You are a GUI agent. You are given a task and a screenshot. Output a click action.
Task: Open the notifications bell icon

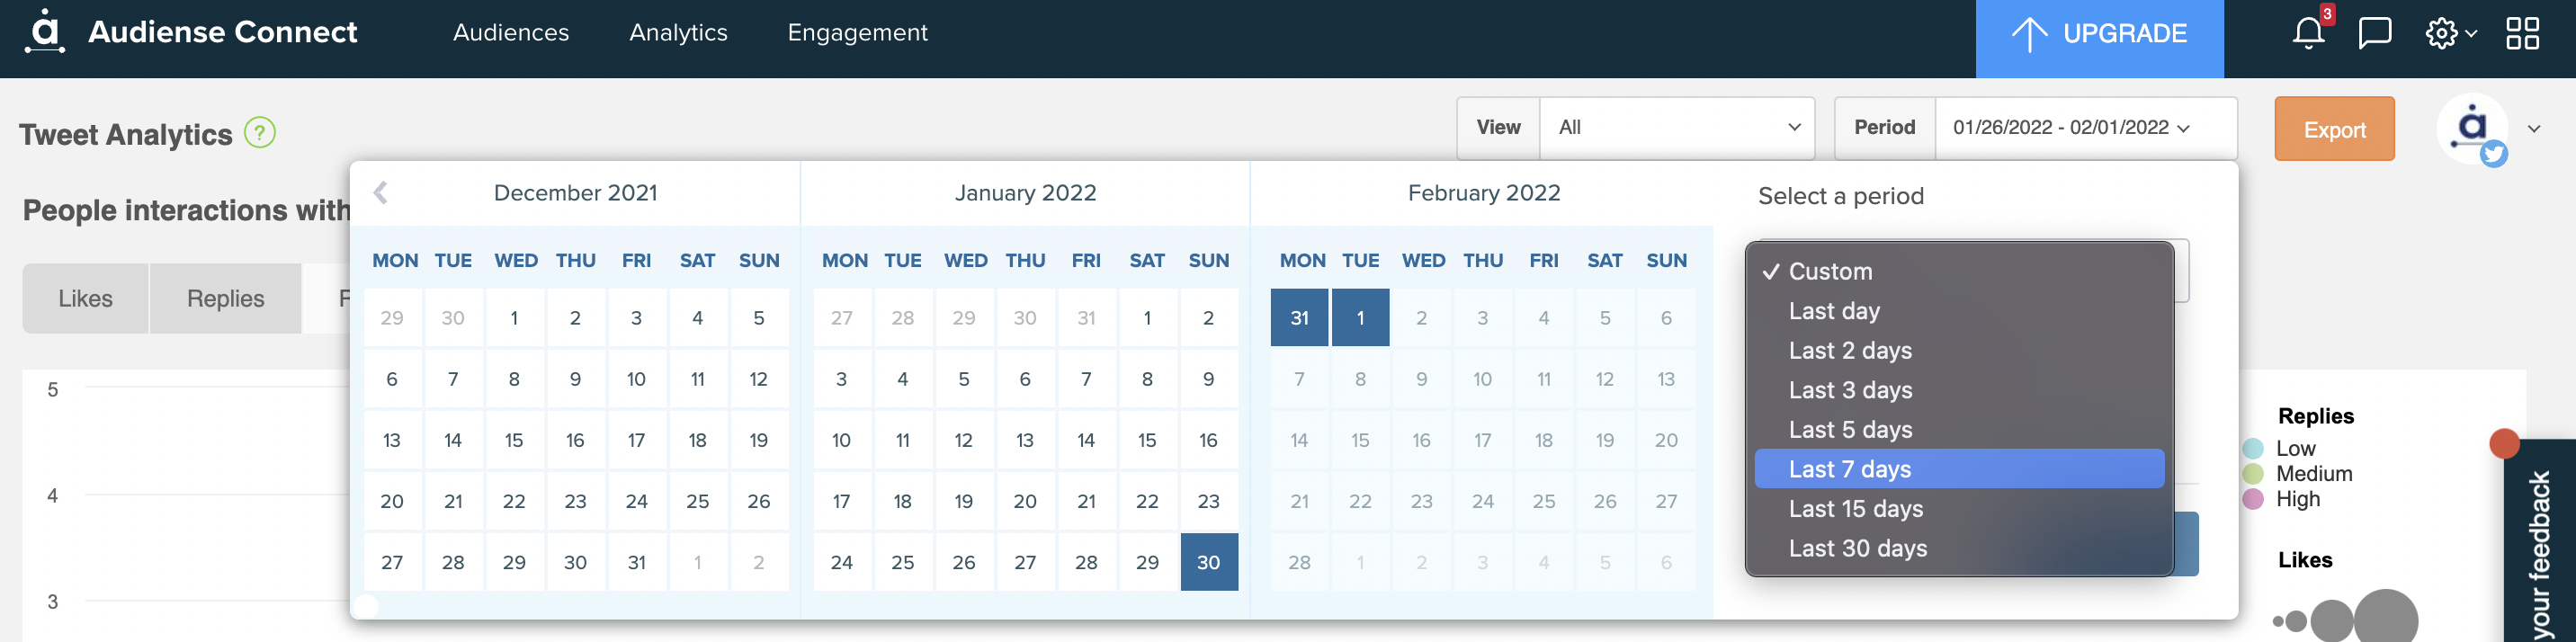point(2308,33)
